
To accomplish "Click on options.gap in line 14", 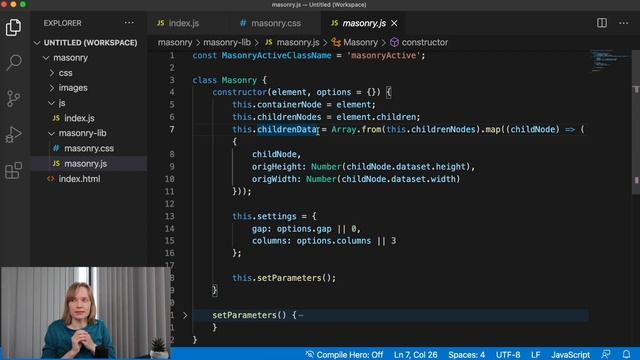I will 304,229.
